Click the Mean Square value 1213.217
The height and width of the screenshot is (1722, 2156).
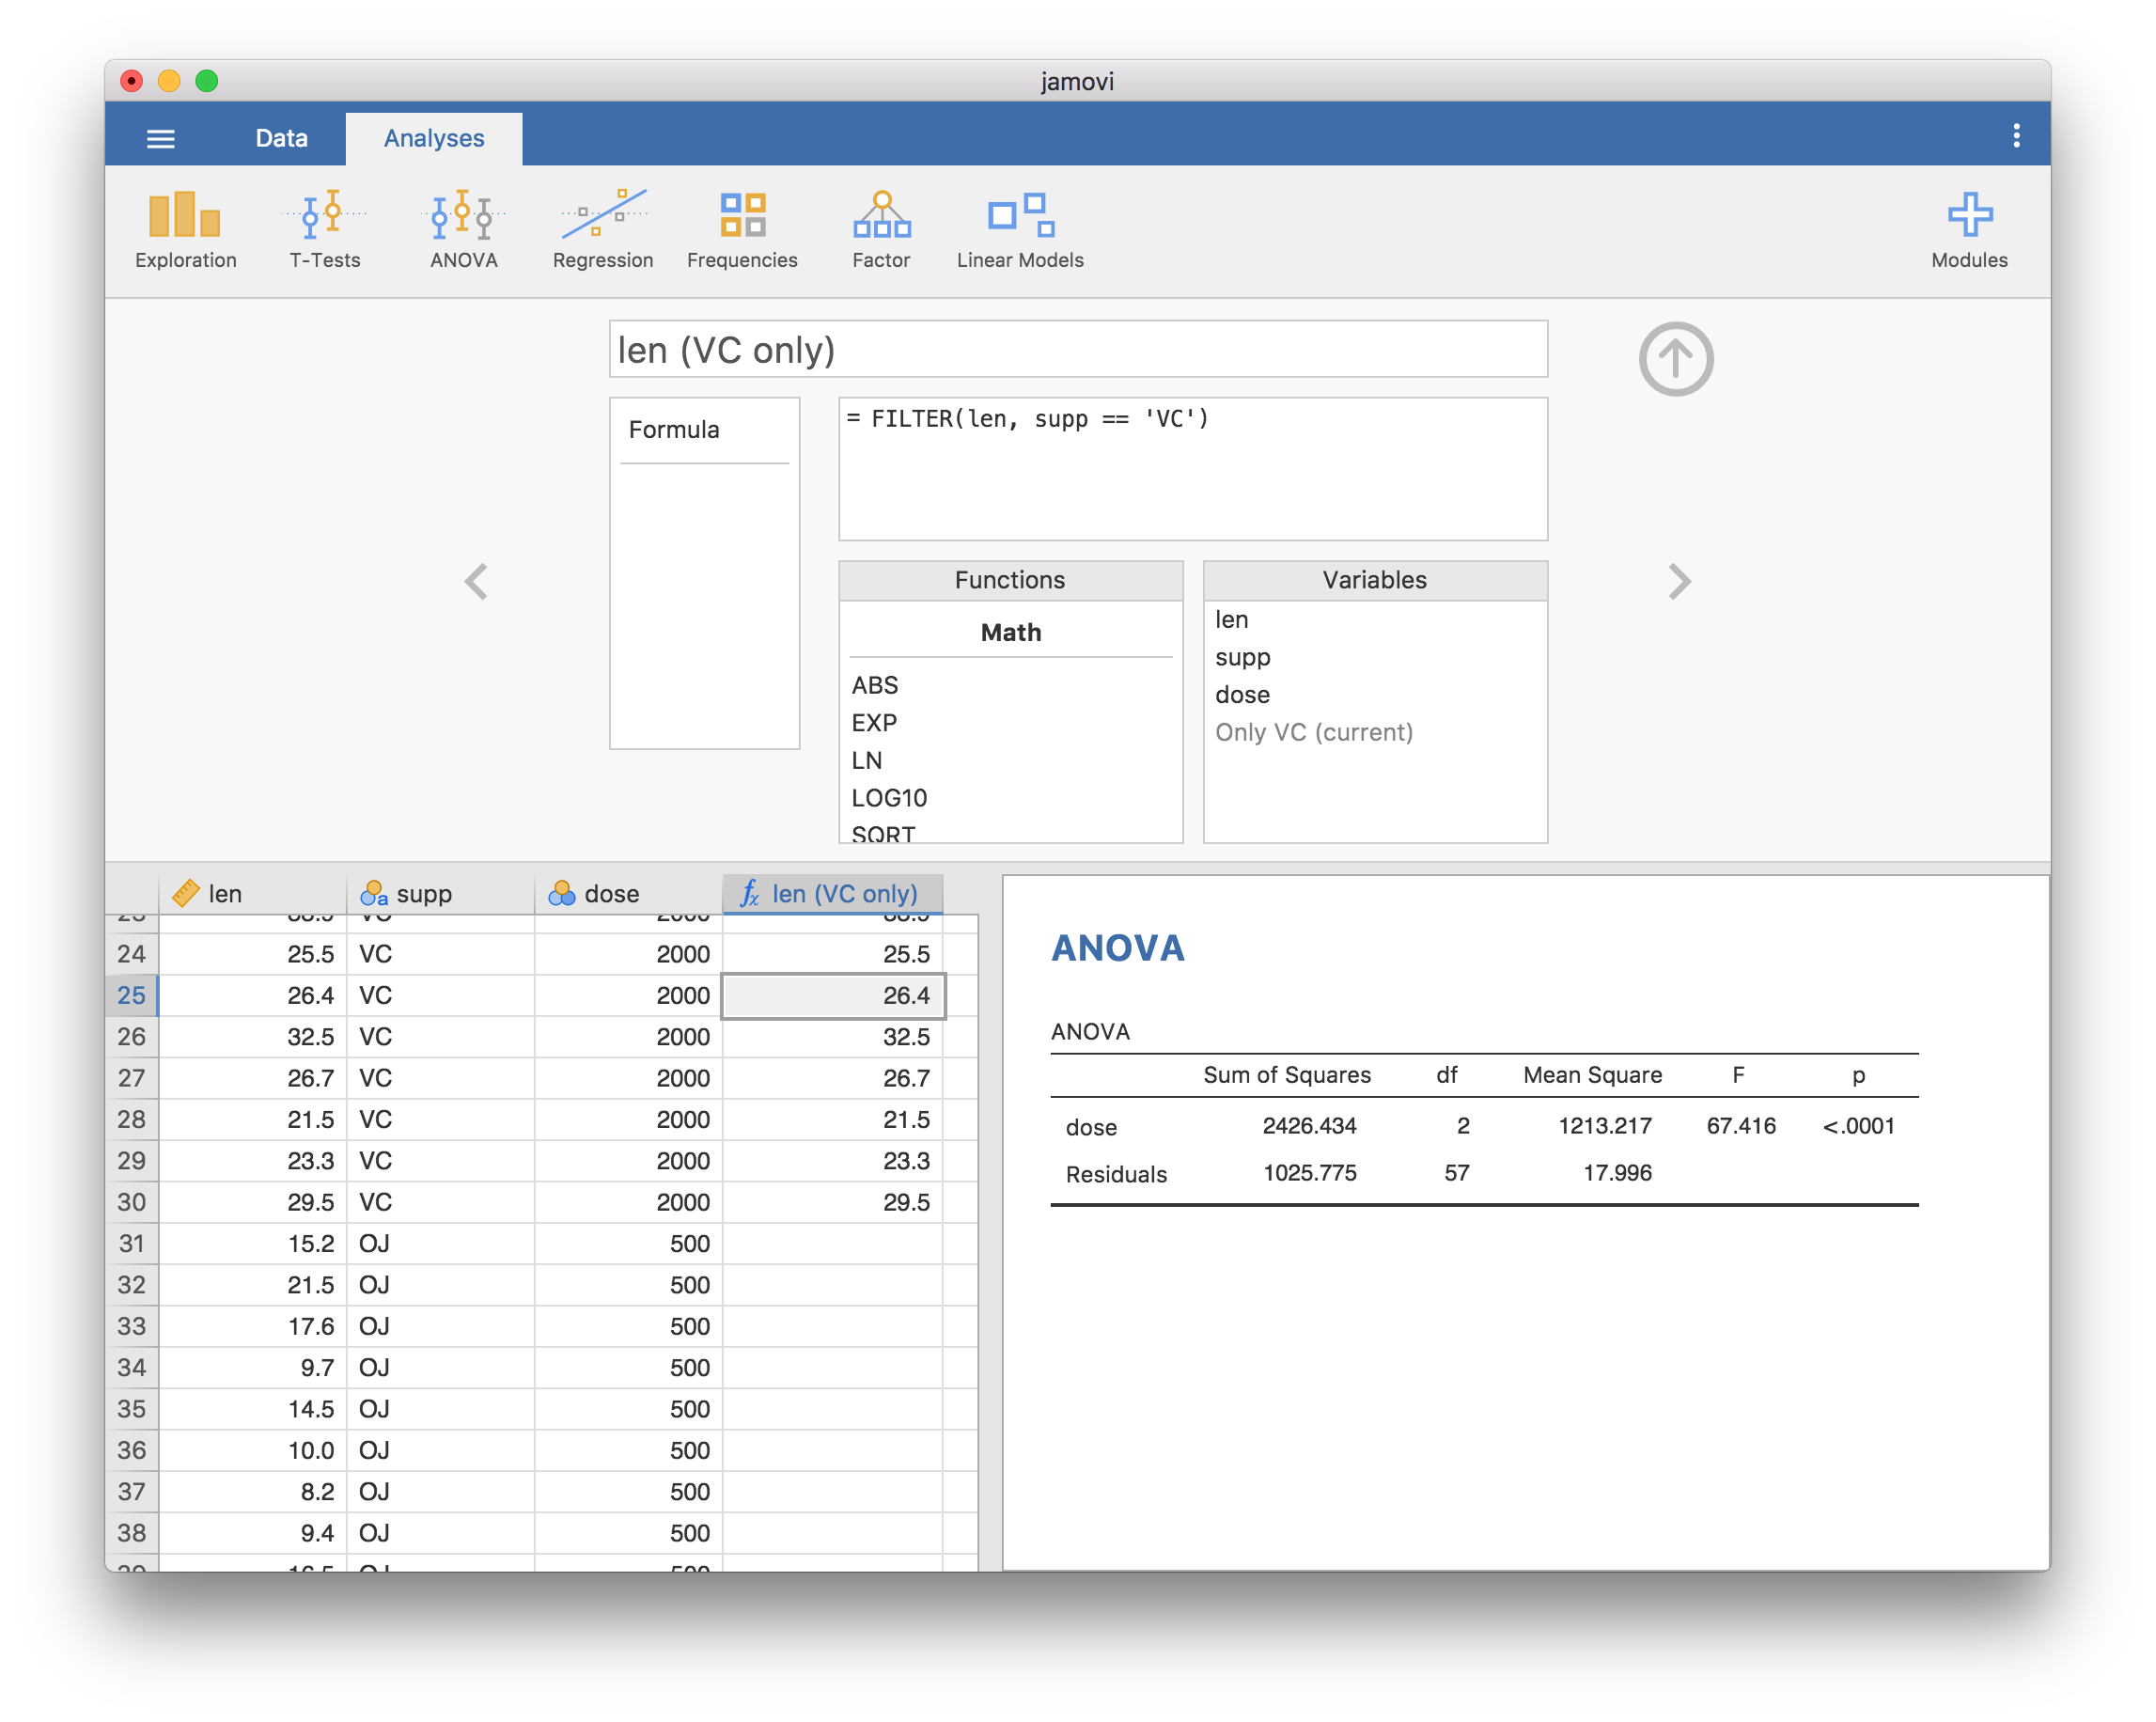[1604, 1126]
